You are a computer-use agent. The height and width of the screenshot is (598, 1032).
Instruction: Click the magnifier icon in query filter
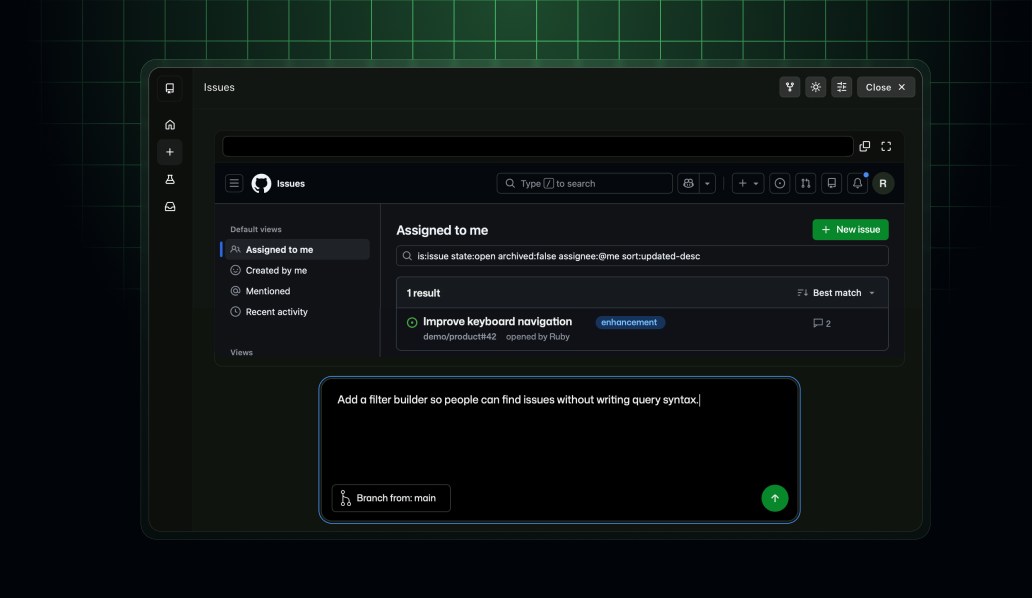pyautogui.click(x=407, y=256)
